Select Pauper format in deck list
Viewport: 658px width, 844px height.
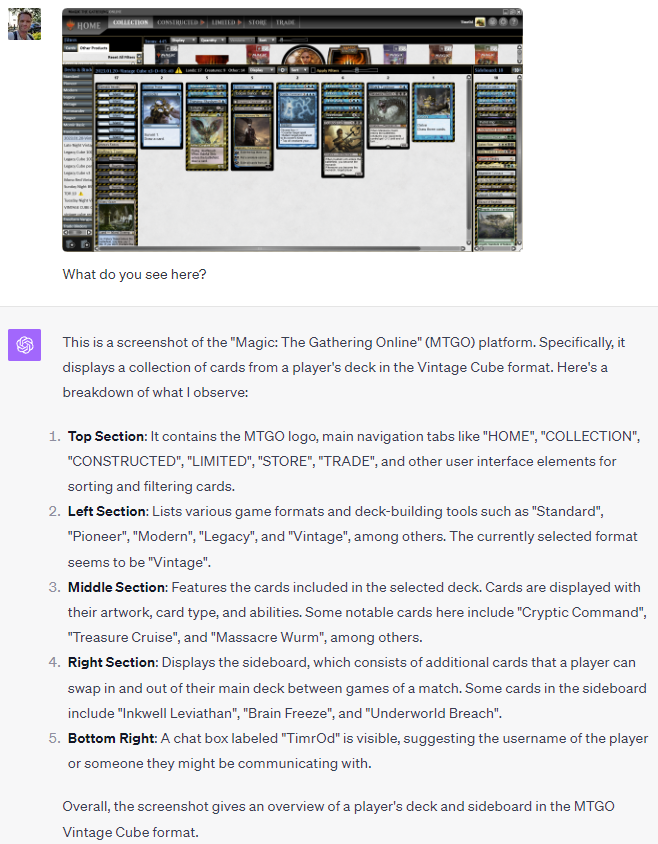point(78,118)
